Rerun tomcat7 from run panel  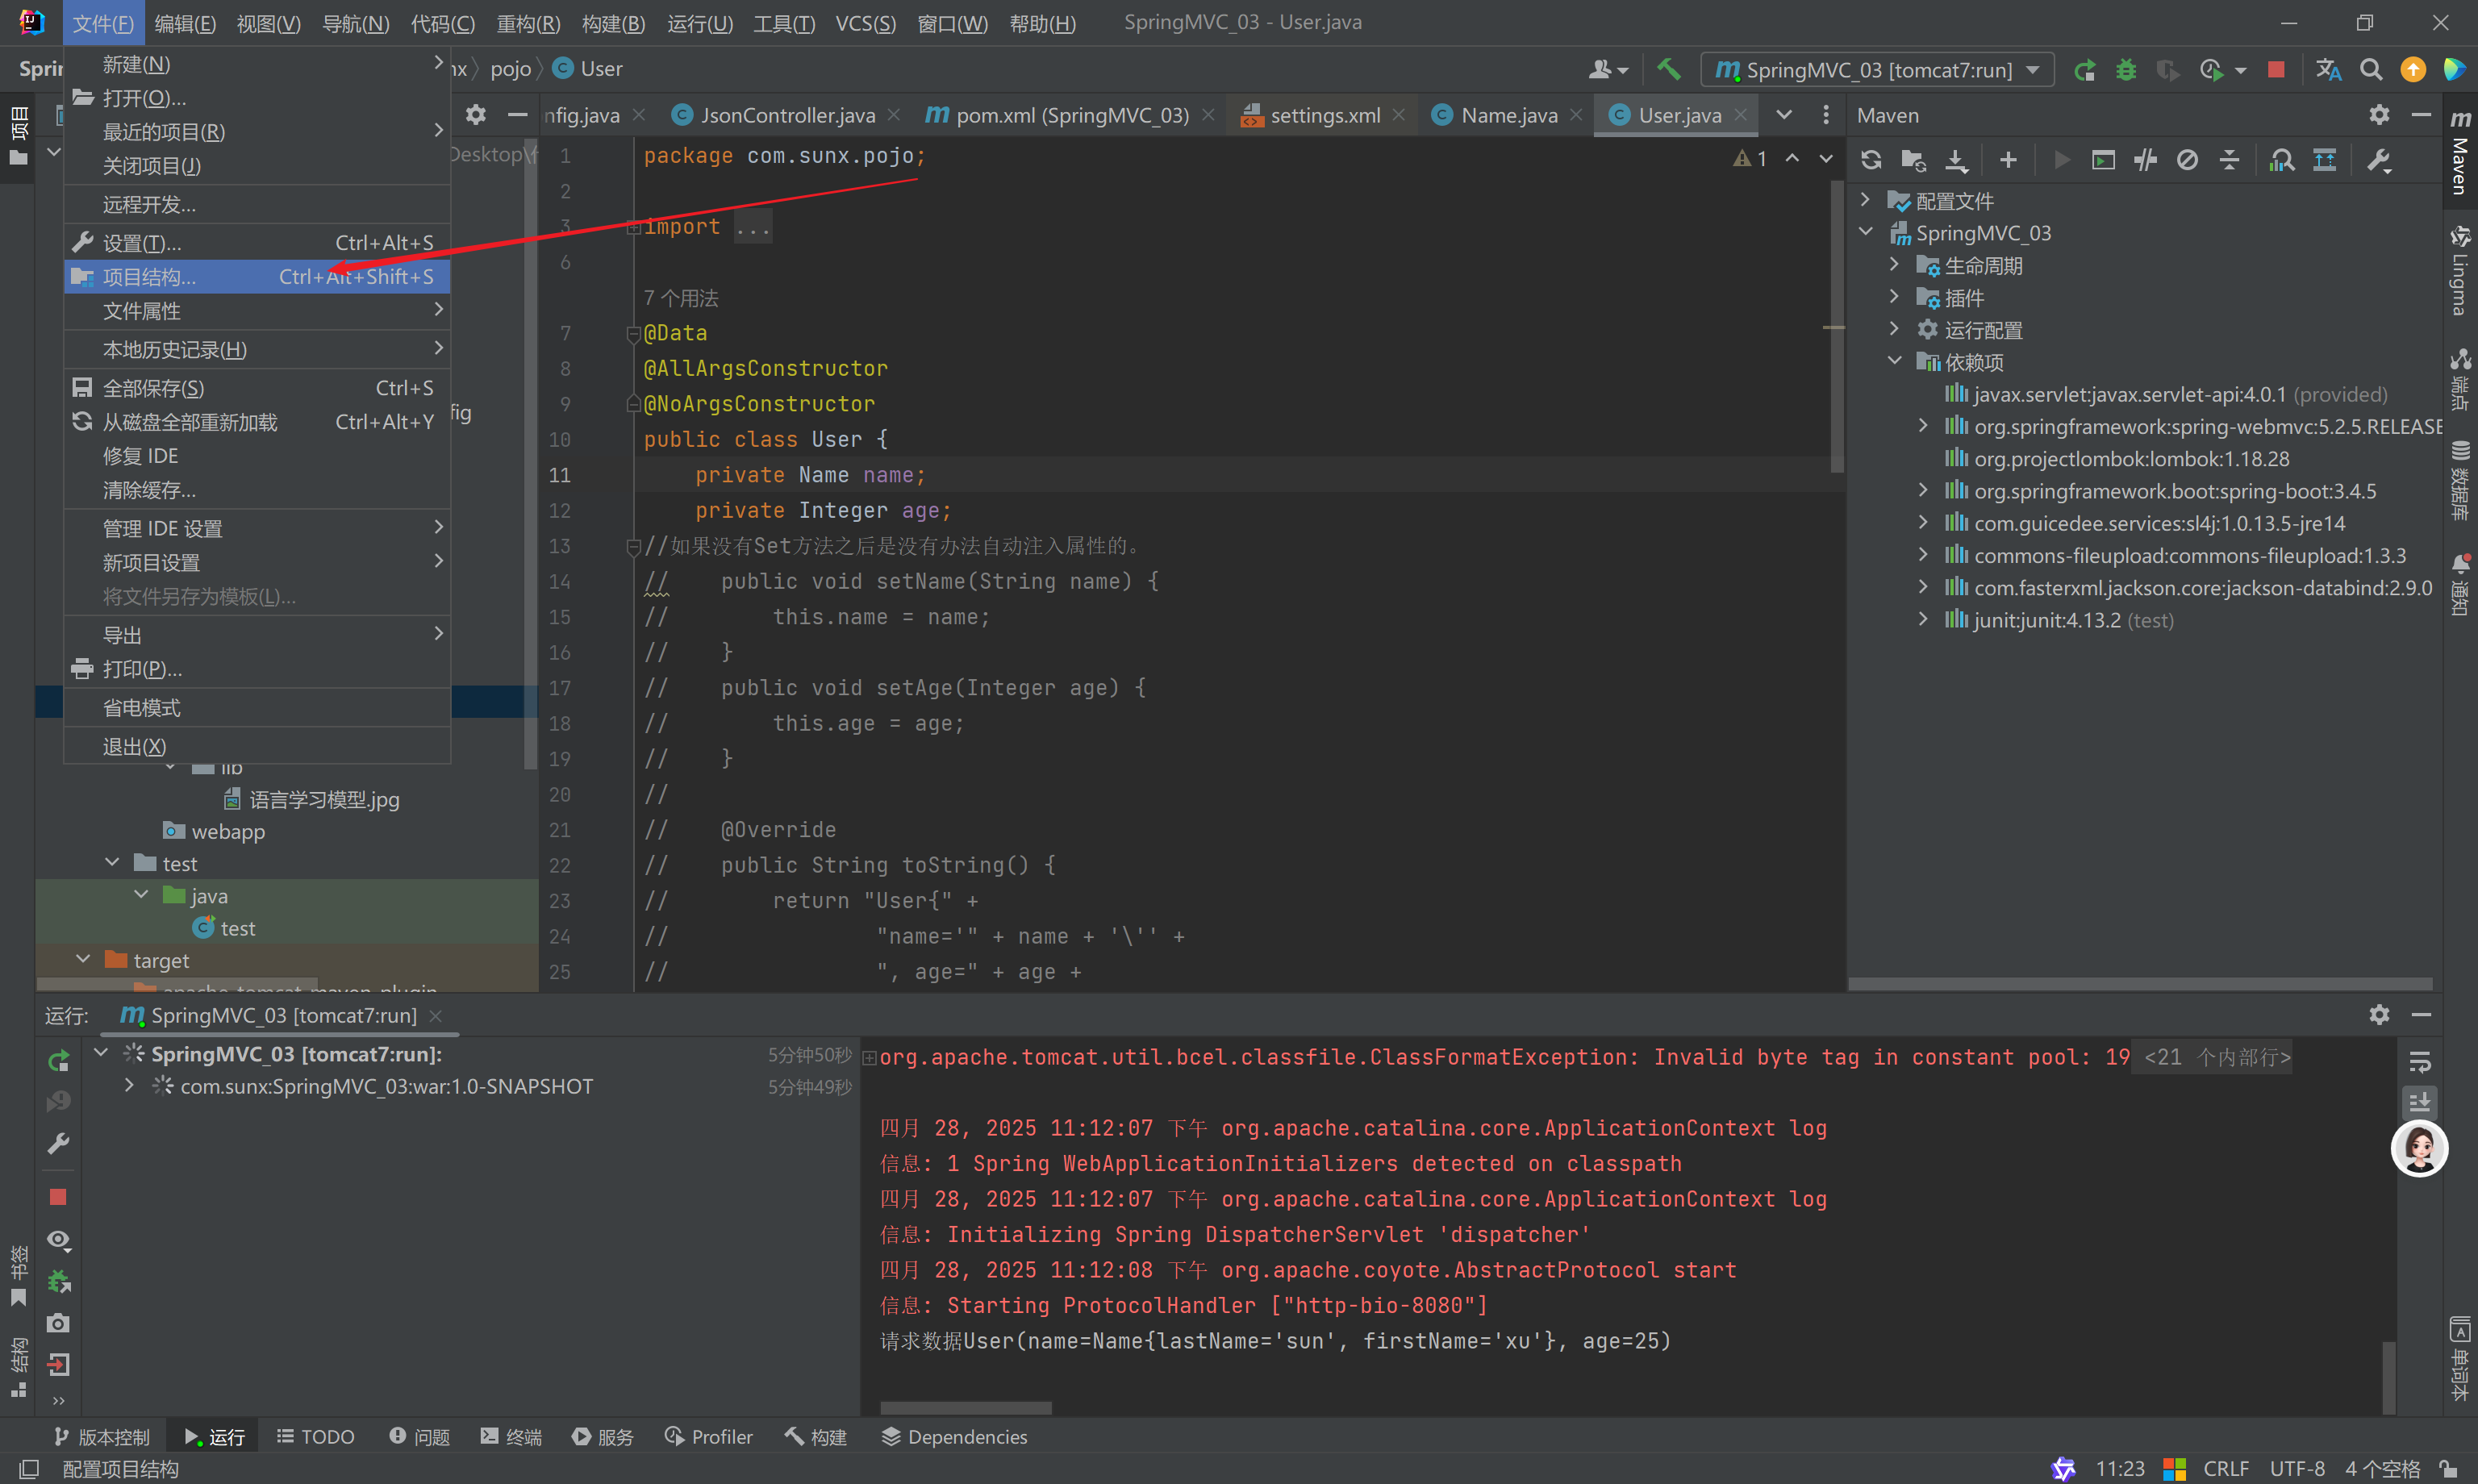[58, 1060]
